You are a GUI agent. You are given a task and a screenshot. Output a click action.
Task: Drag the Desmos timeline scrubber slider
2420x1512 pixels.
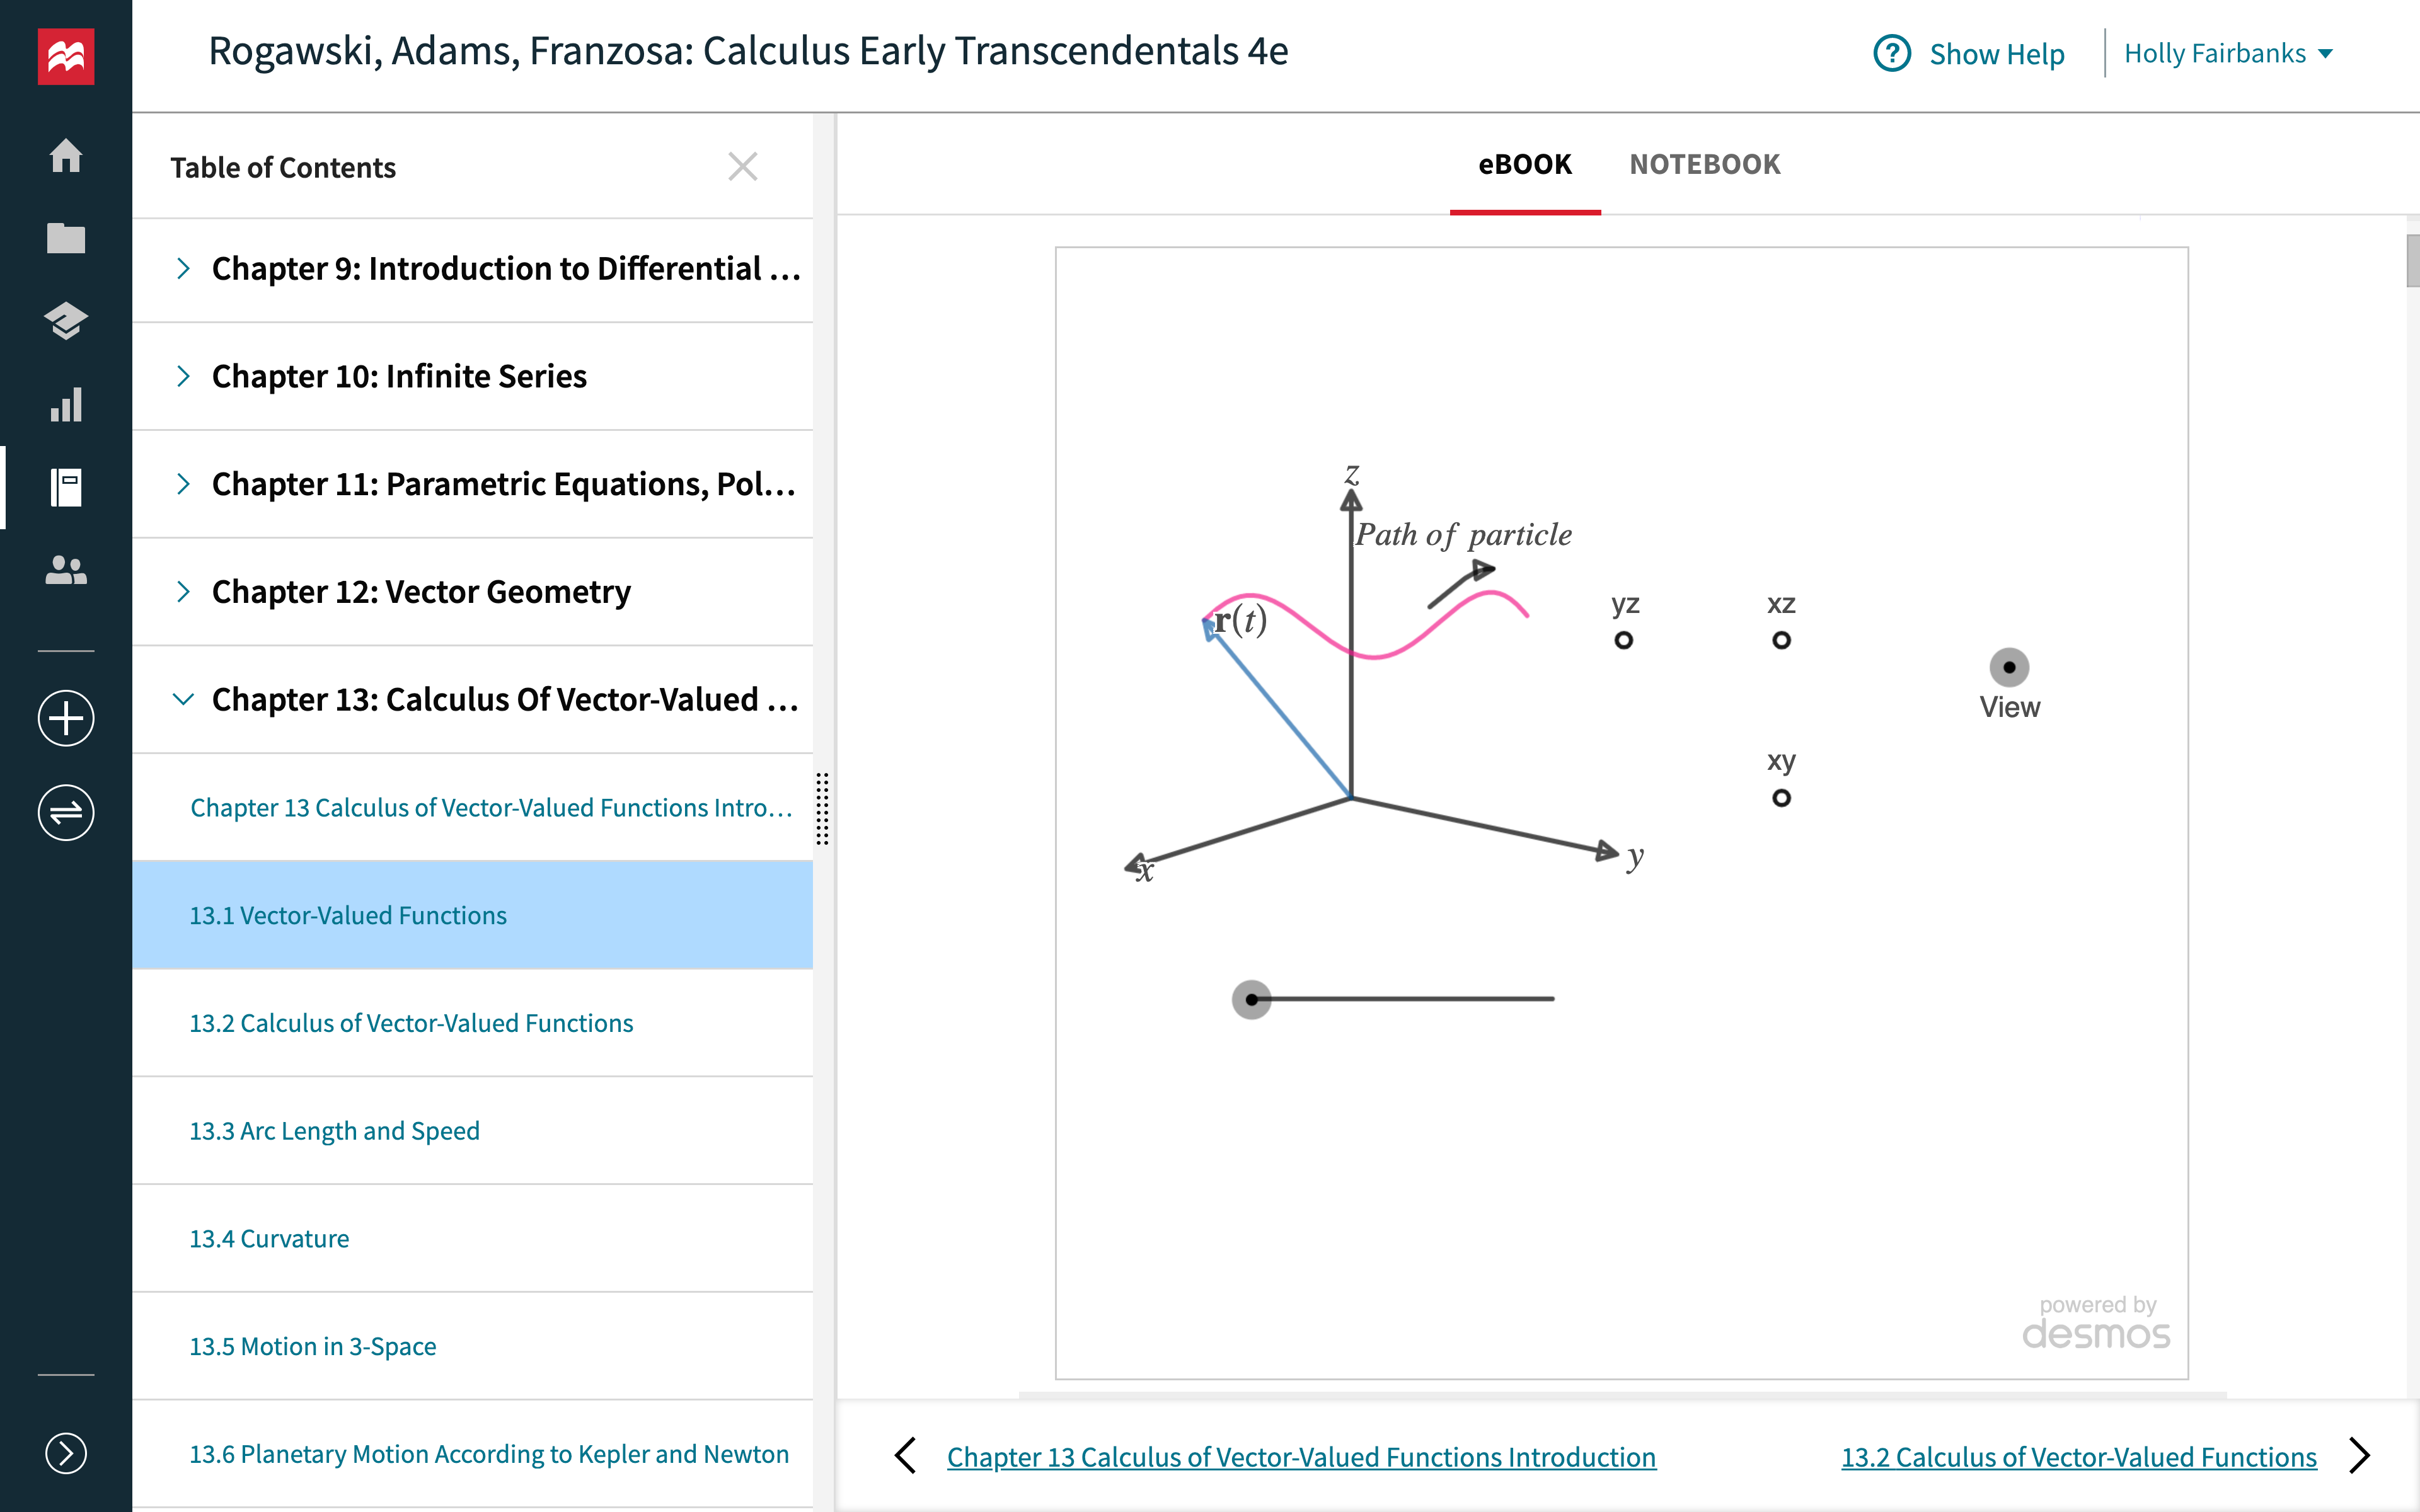[1254, 997]
